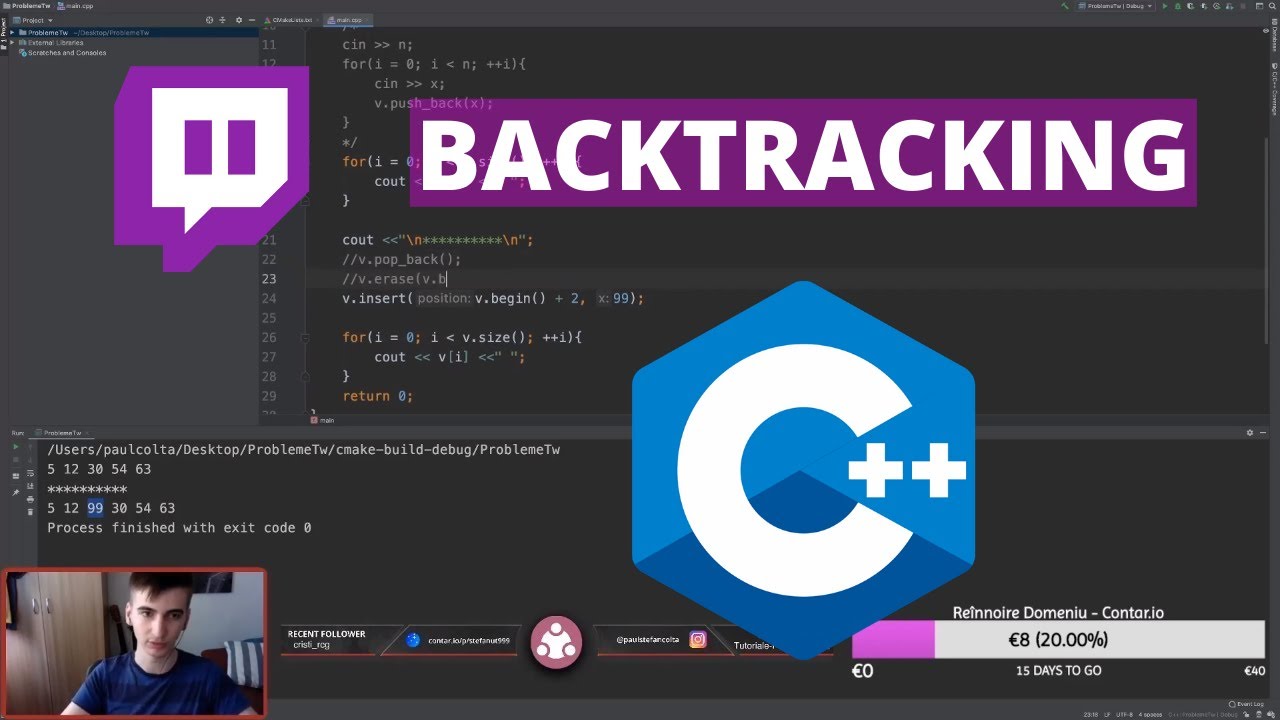Image resolution: width=1280 pixels, height=720 pixels.
Task: Click the Run panel stop icon
Action: coord(15,460)
